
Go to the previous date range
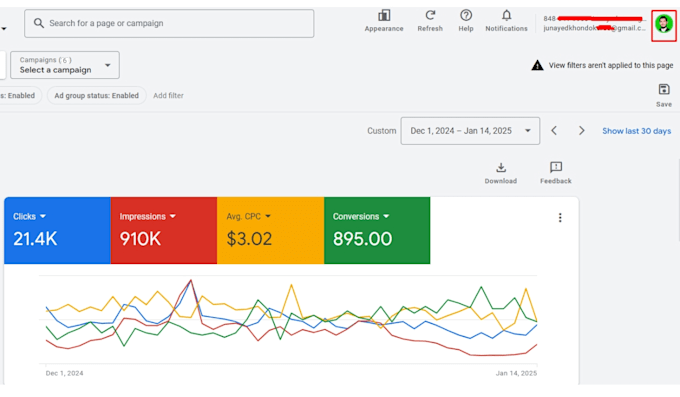(x=554, y=131)
